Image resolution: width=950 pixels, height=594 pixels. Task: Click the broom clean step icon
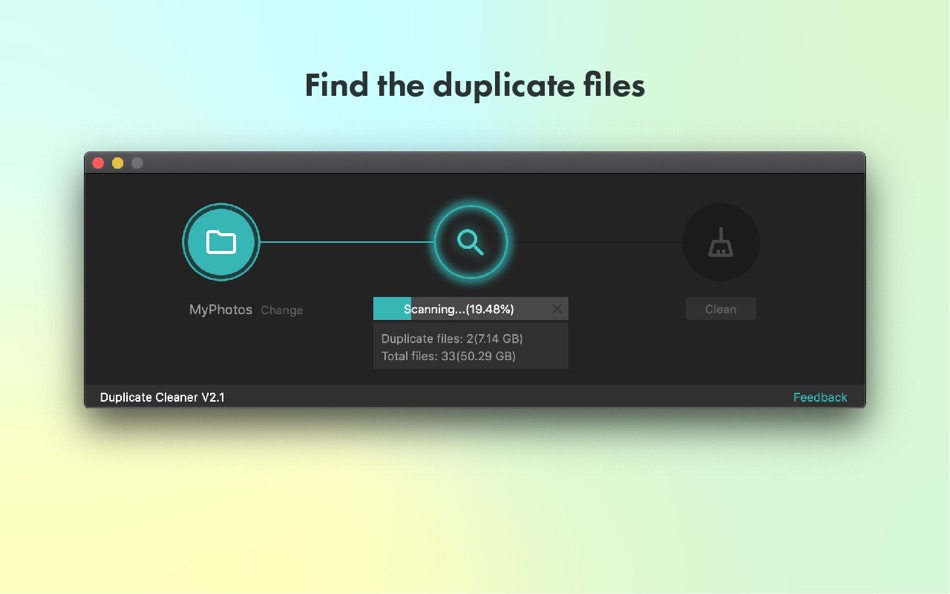(x=721, y=242)
